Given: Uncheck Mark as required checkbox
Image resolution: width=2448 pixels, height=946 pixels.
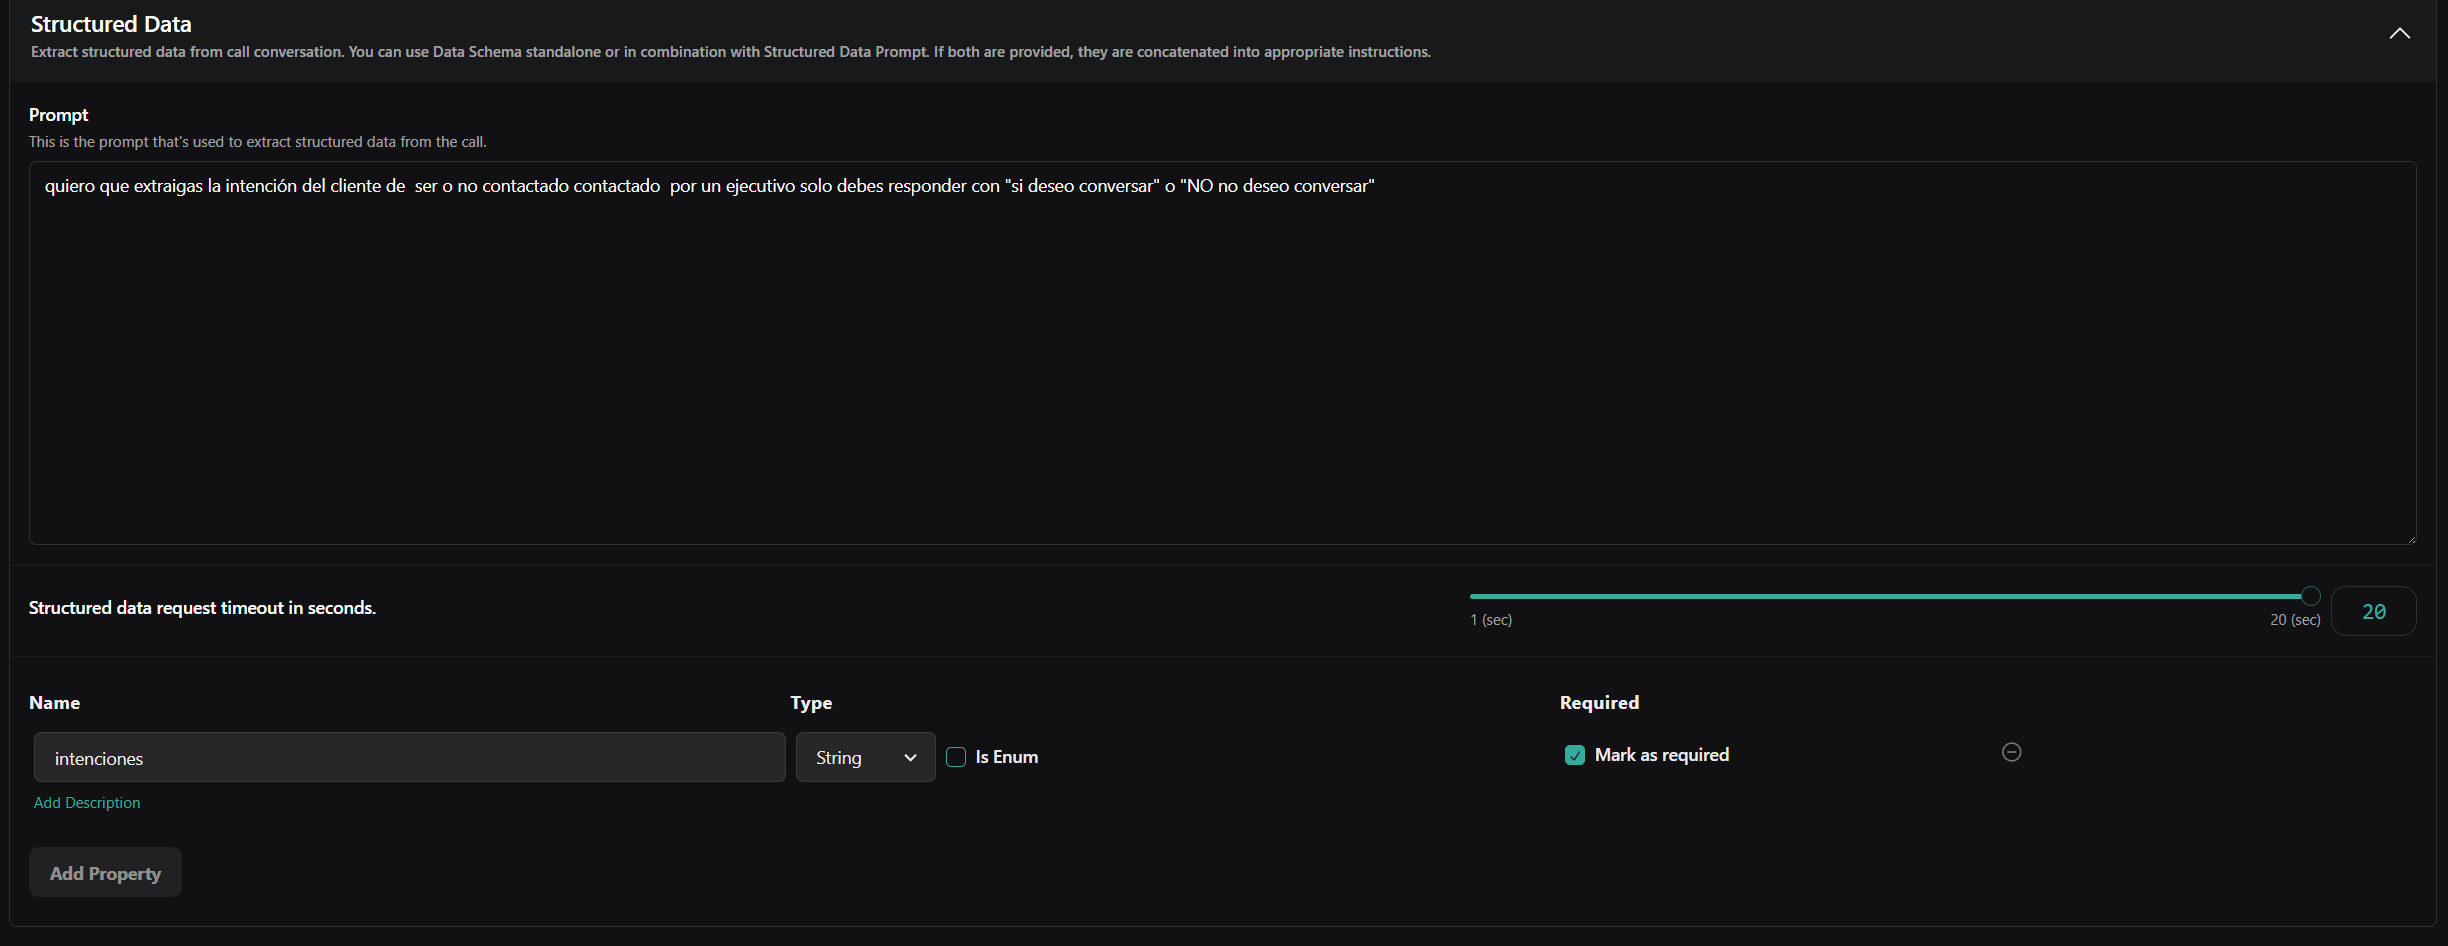Looking at the screenshot, I should click(1575, 755).
